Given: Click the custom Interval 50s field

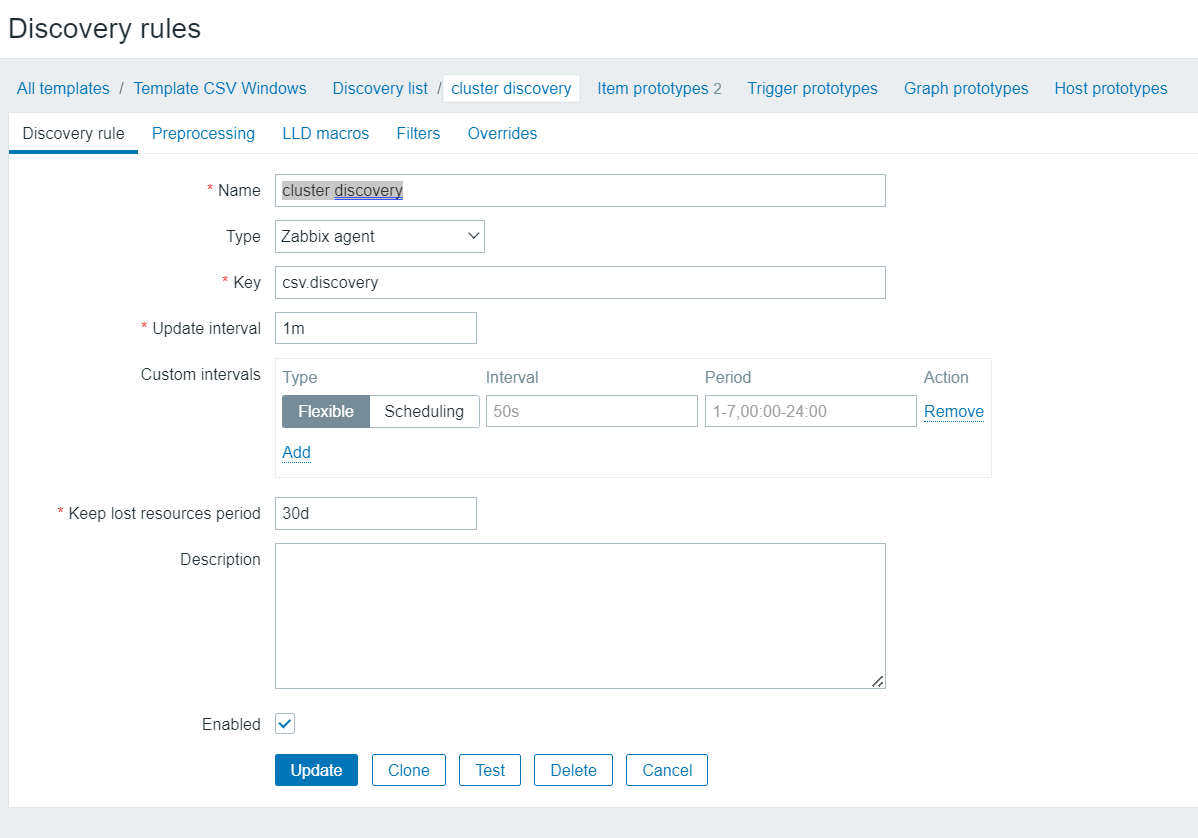Looking at the screenshot, I should pyautogui.click(x=591, y=411).
